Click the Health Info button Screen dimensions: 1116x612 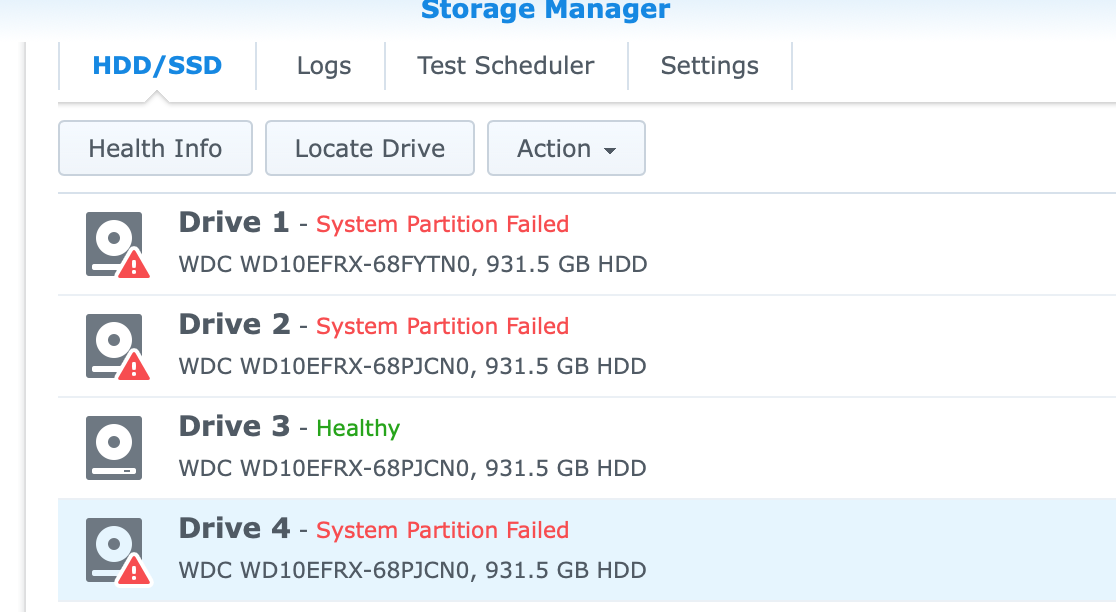(155, 149)
